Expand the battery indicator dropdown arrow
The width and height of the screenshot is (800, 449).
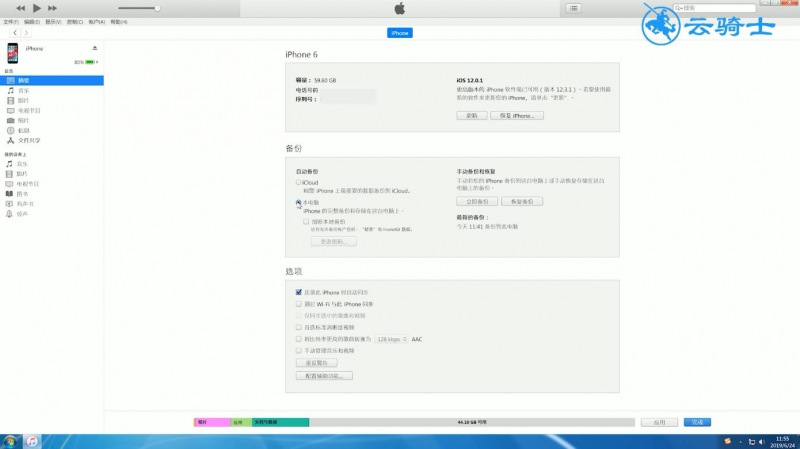point(97,62)
